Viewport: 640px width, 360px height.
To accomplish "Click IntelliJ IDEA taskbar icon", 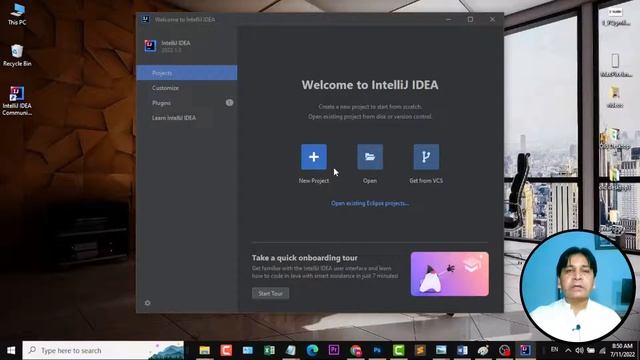I will pos(525,350).
